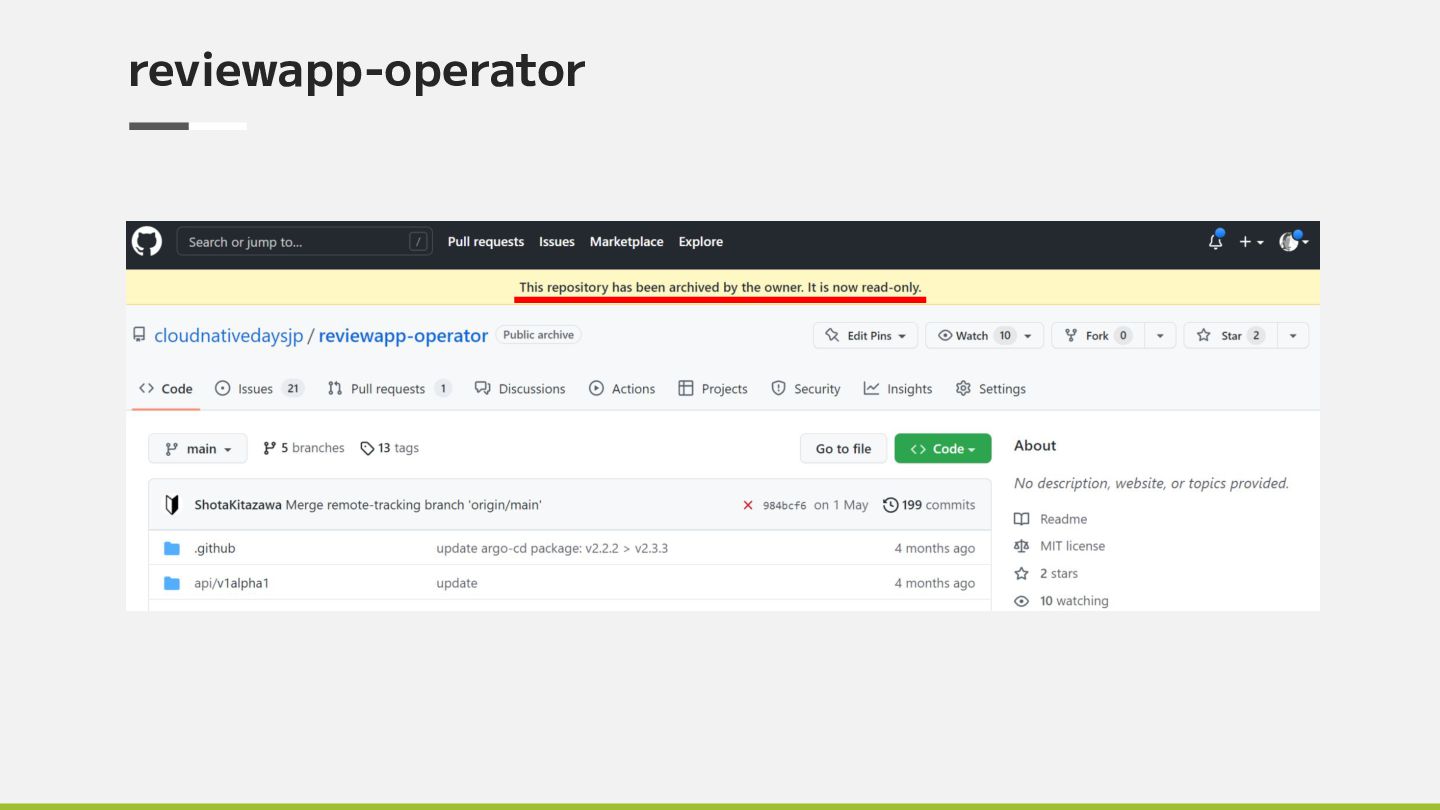This screenshot has width=1440, height=810.
Task: Switch to the Code tab
Action: click(166, 389)
